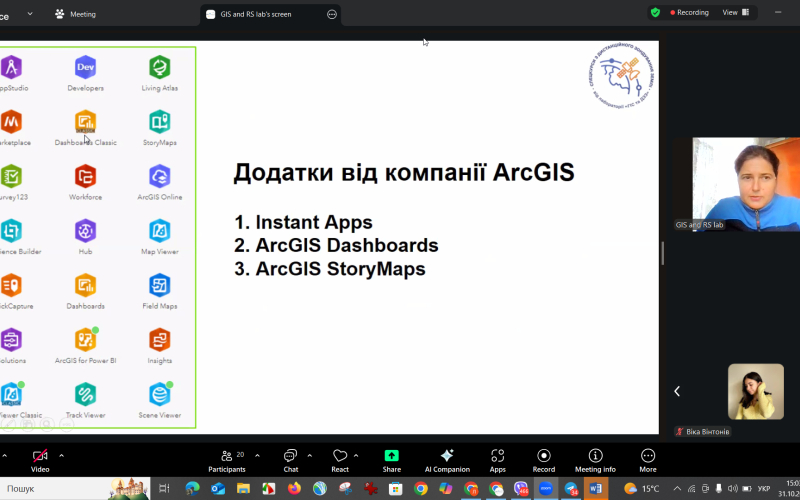Expand the Chat options caret
Screen dimensions: 800x500
309,455
